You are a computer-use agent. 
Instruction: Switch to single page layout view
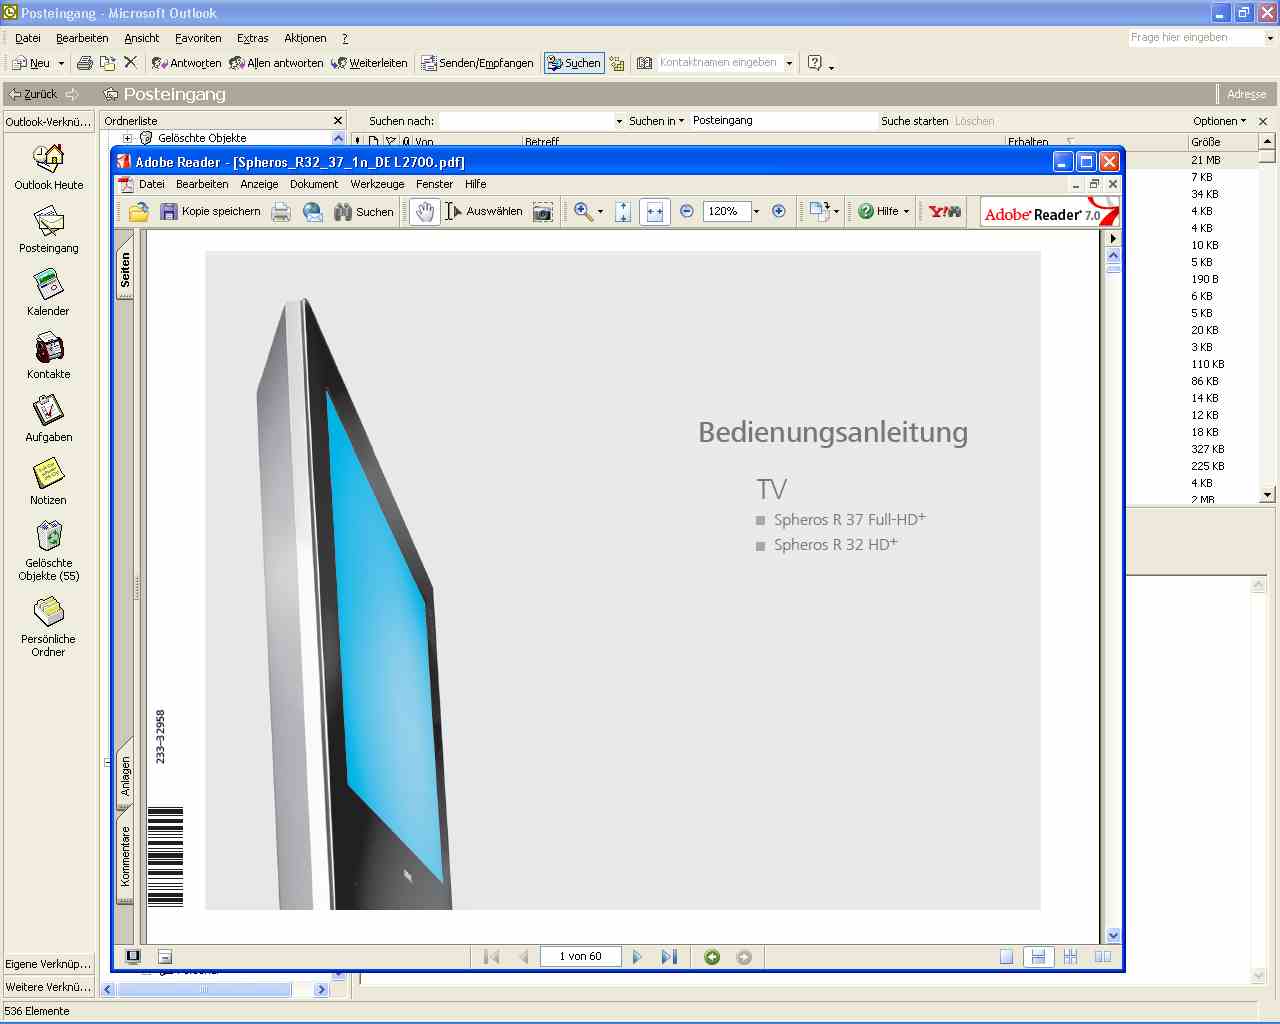[x=1006, y=957]
